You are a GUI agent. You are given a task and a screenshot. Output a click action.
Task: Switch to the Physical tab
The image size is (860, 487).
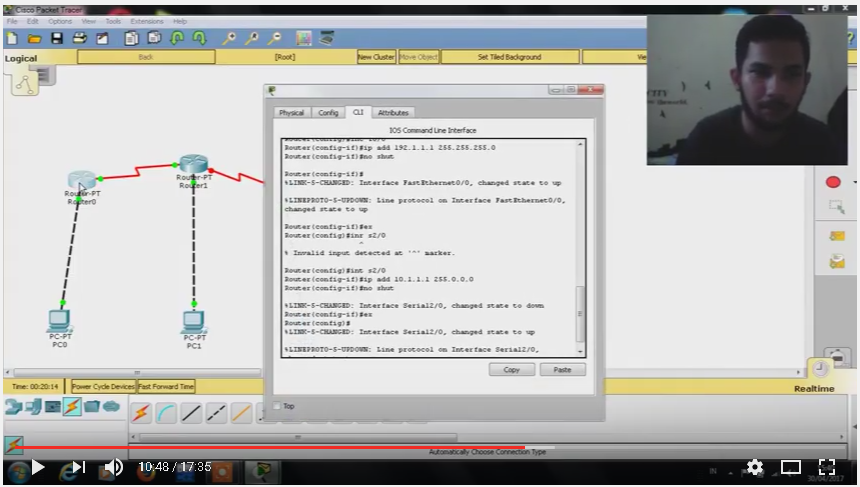tap(291, 112)
